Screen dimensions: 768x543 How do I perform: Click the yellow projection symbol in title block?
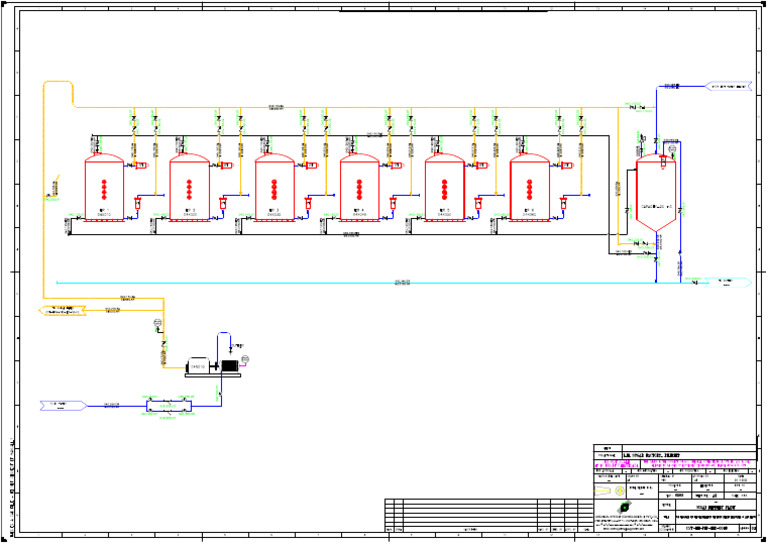(x=610, y=490)
